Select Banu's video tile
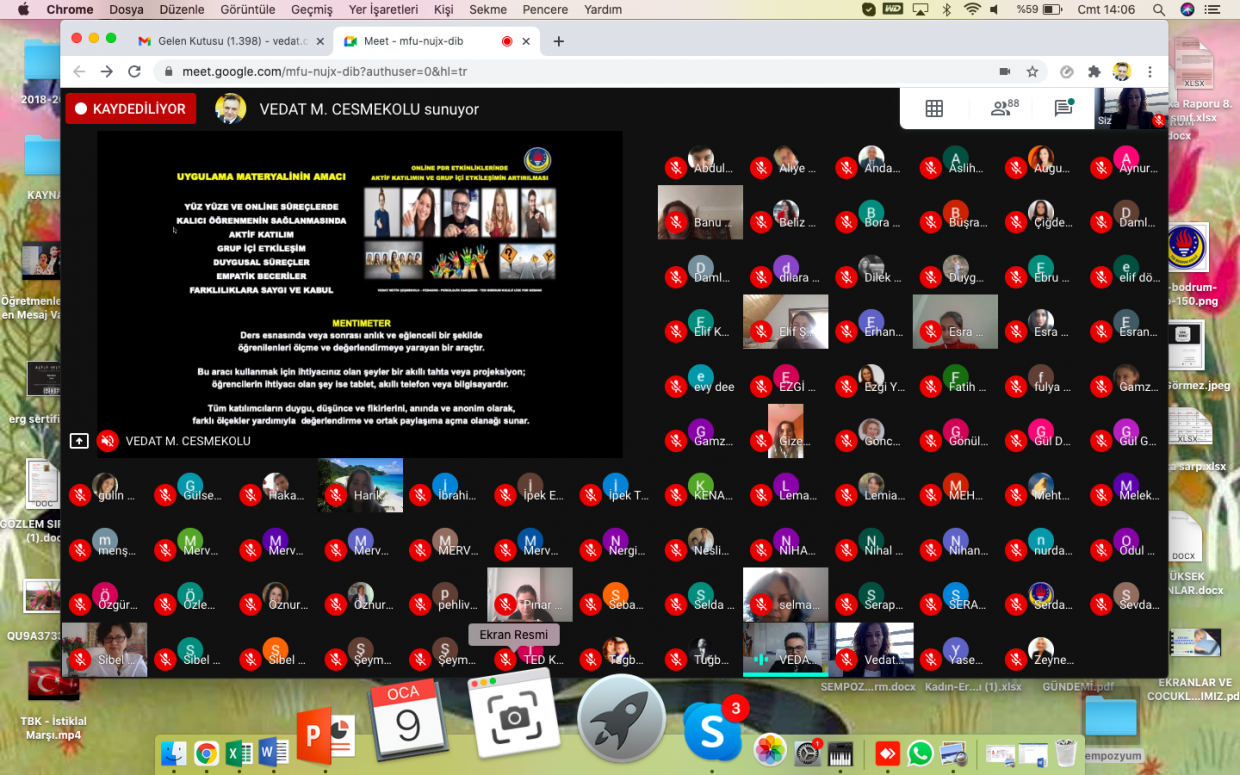 700,212
